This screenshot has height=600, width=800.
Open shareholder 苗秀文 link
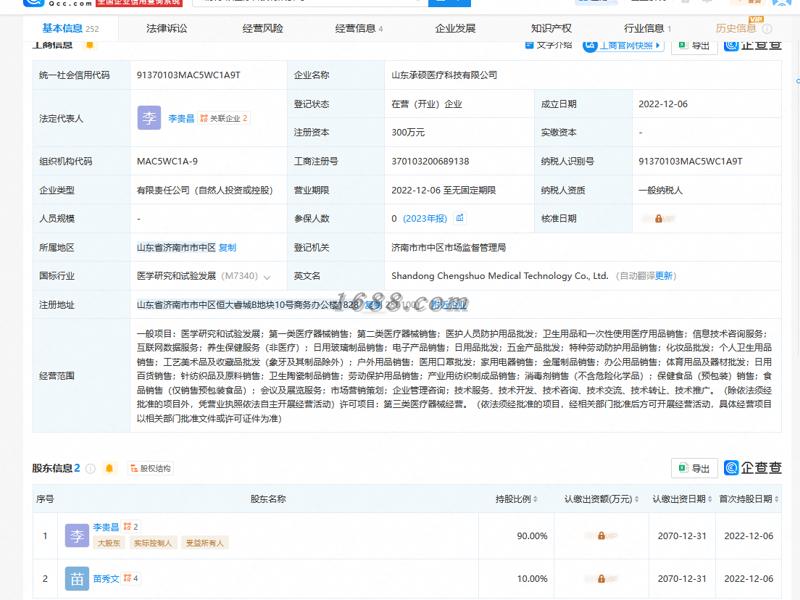pos(106,579)
